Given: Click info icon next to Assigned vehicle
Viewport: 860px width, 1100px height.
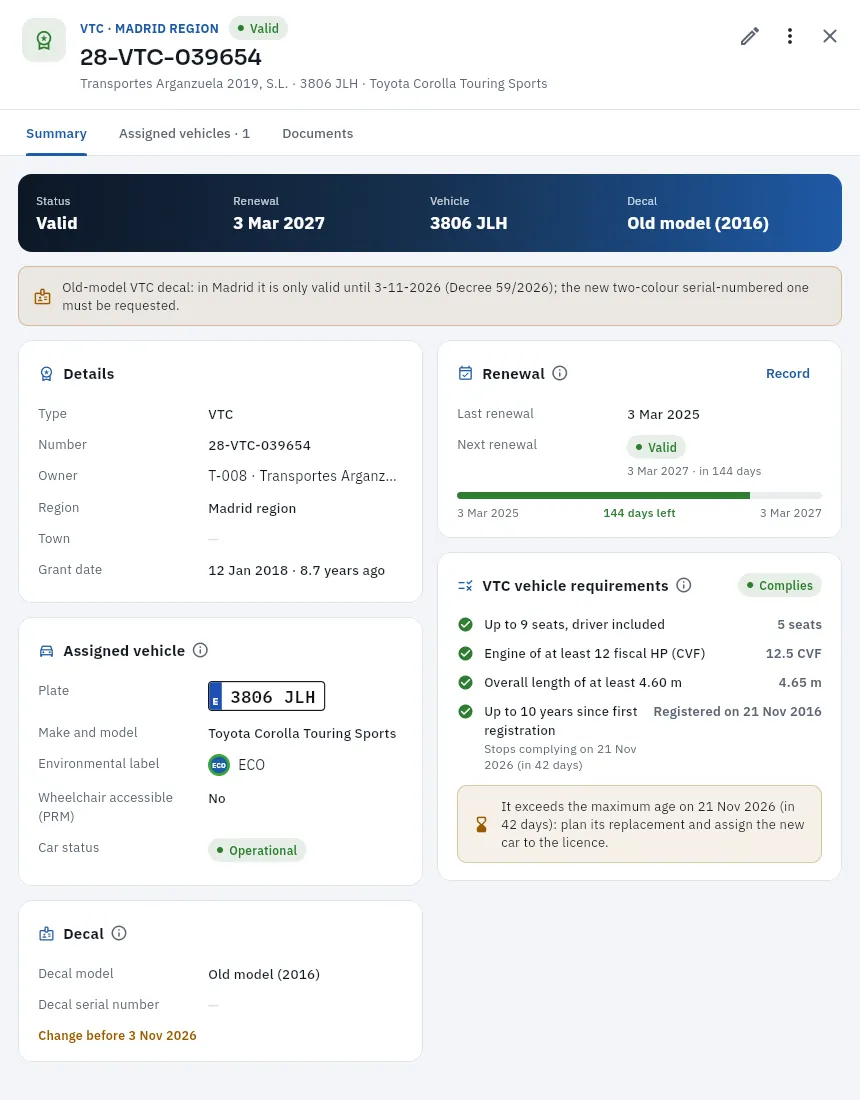Looking at the screenshot, I should pos(200,650).
